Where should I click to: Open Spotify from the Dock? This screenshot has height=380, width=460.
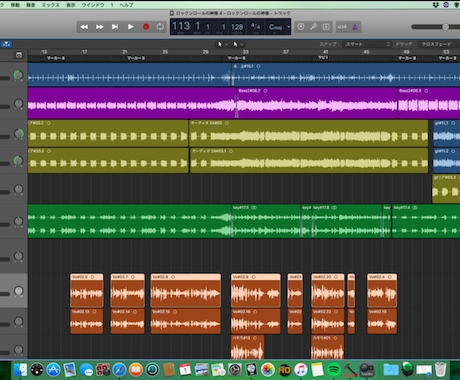coord(334,370)
